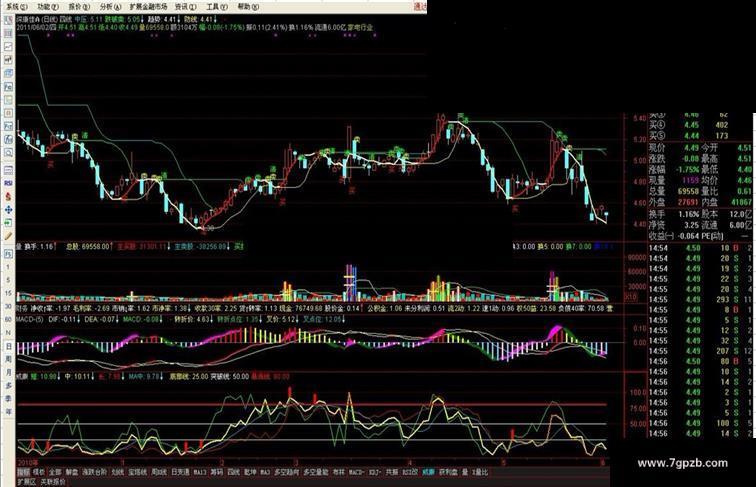Click the topmost icon in left toolbar
The height and width of the screenshot is (487, 756).
point(8,20)
